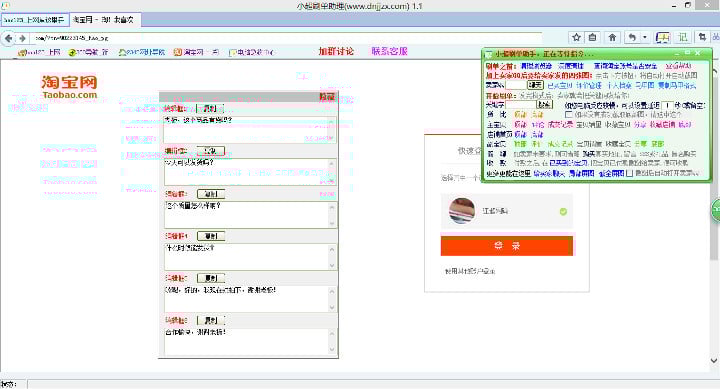The image size is (720, 389).
Task: Click the browser back arrow button
Action: tap(8, 38)
